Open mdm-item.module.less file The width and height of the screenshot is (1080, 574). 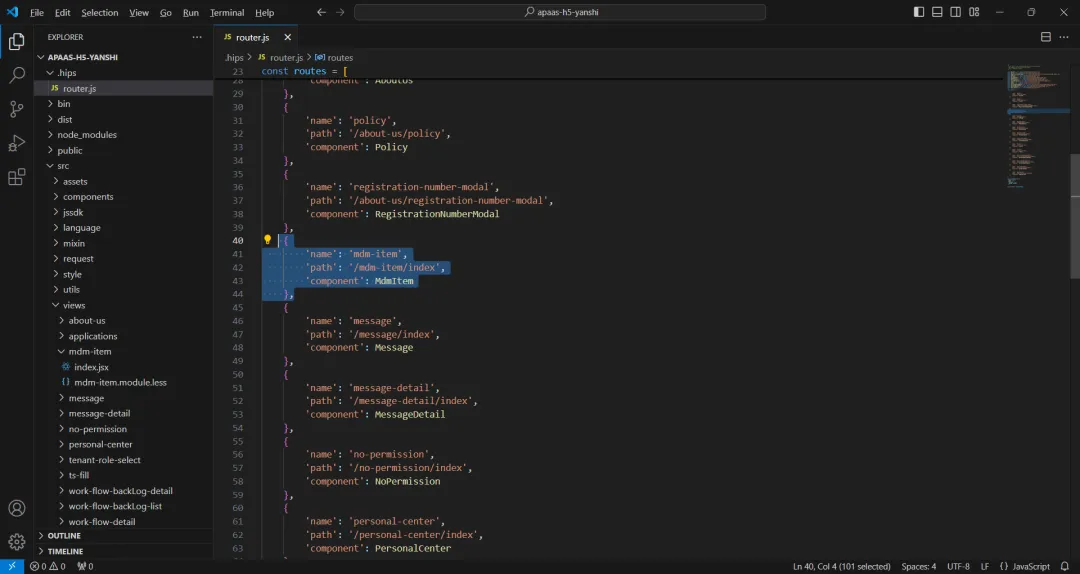tap(123, 382)
